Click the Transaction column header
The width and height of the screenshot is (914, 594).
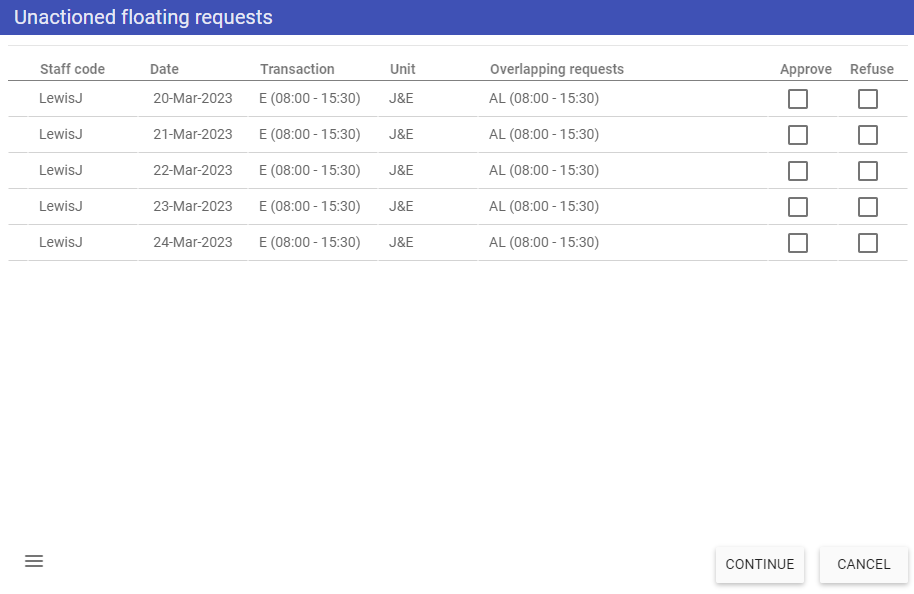pos(297,69)
